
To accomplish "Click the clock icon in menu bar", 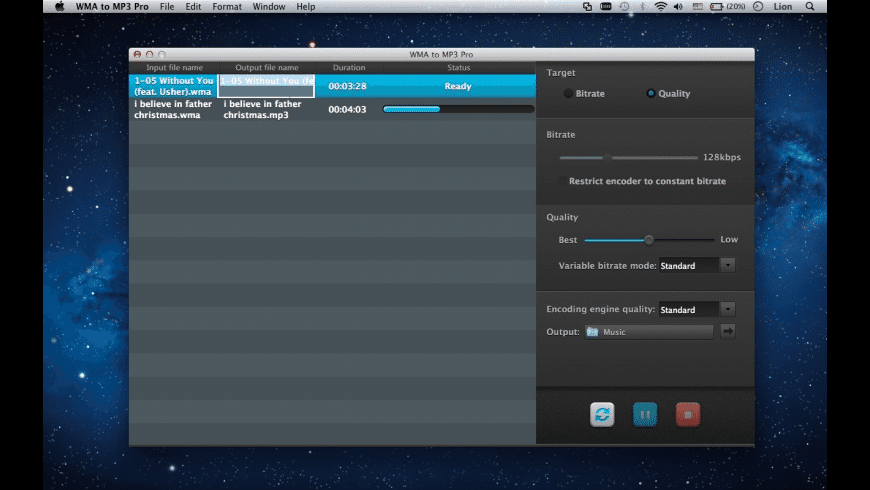I will (x=758, y=7).
